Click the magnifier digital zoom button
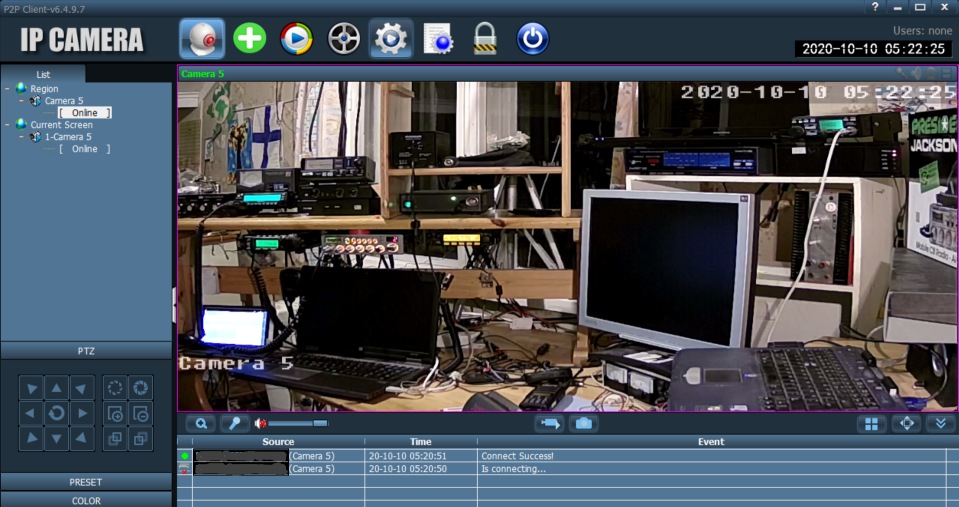Screen dimensions: 959x507 (x=201, y=423)
